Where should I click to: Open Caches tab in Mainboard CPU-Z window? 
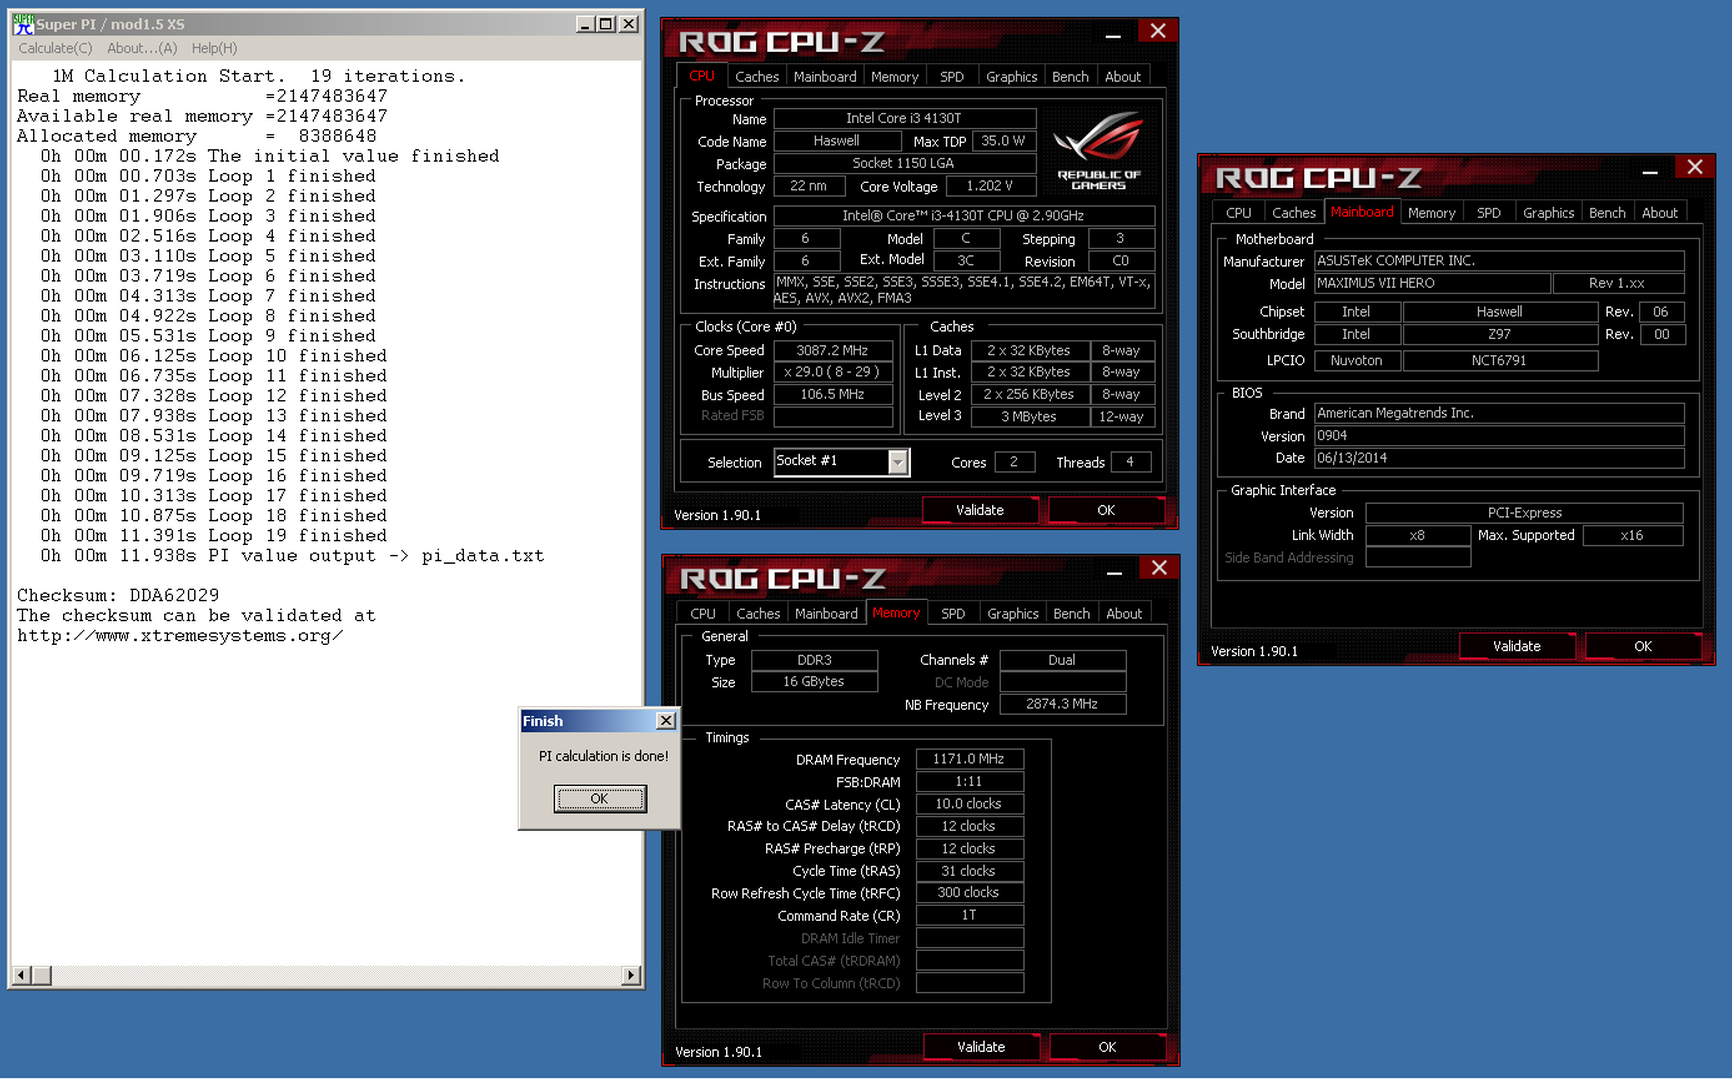tap(1293, 213)
